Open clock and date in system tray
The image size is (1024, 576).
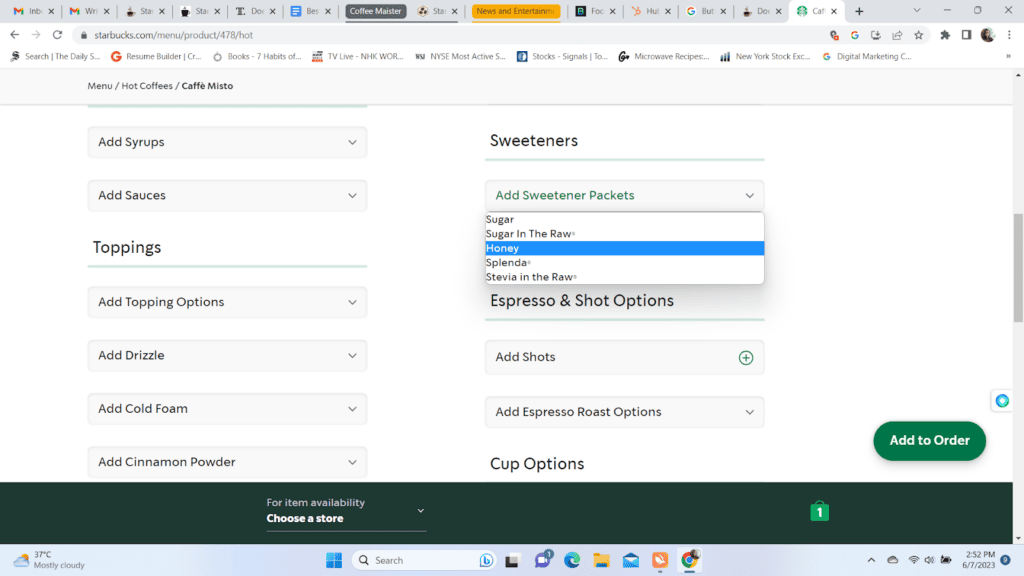978,560
